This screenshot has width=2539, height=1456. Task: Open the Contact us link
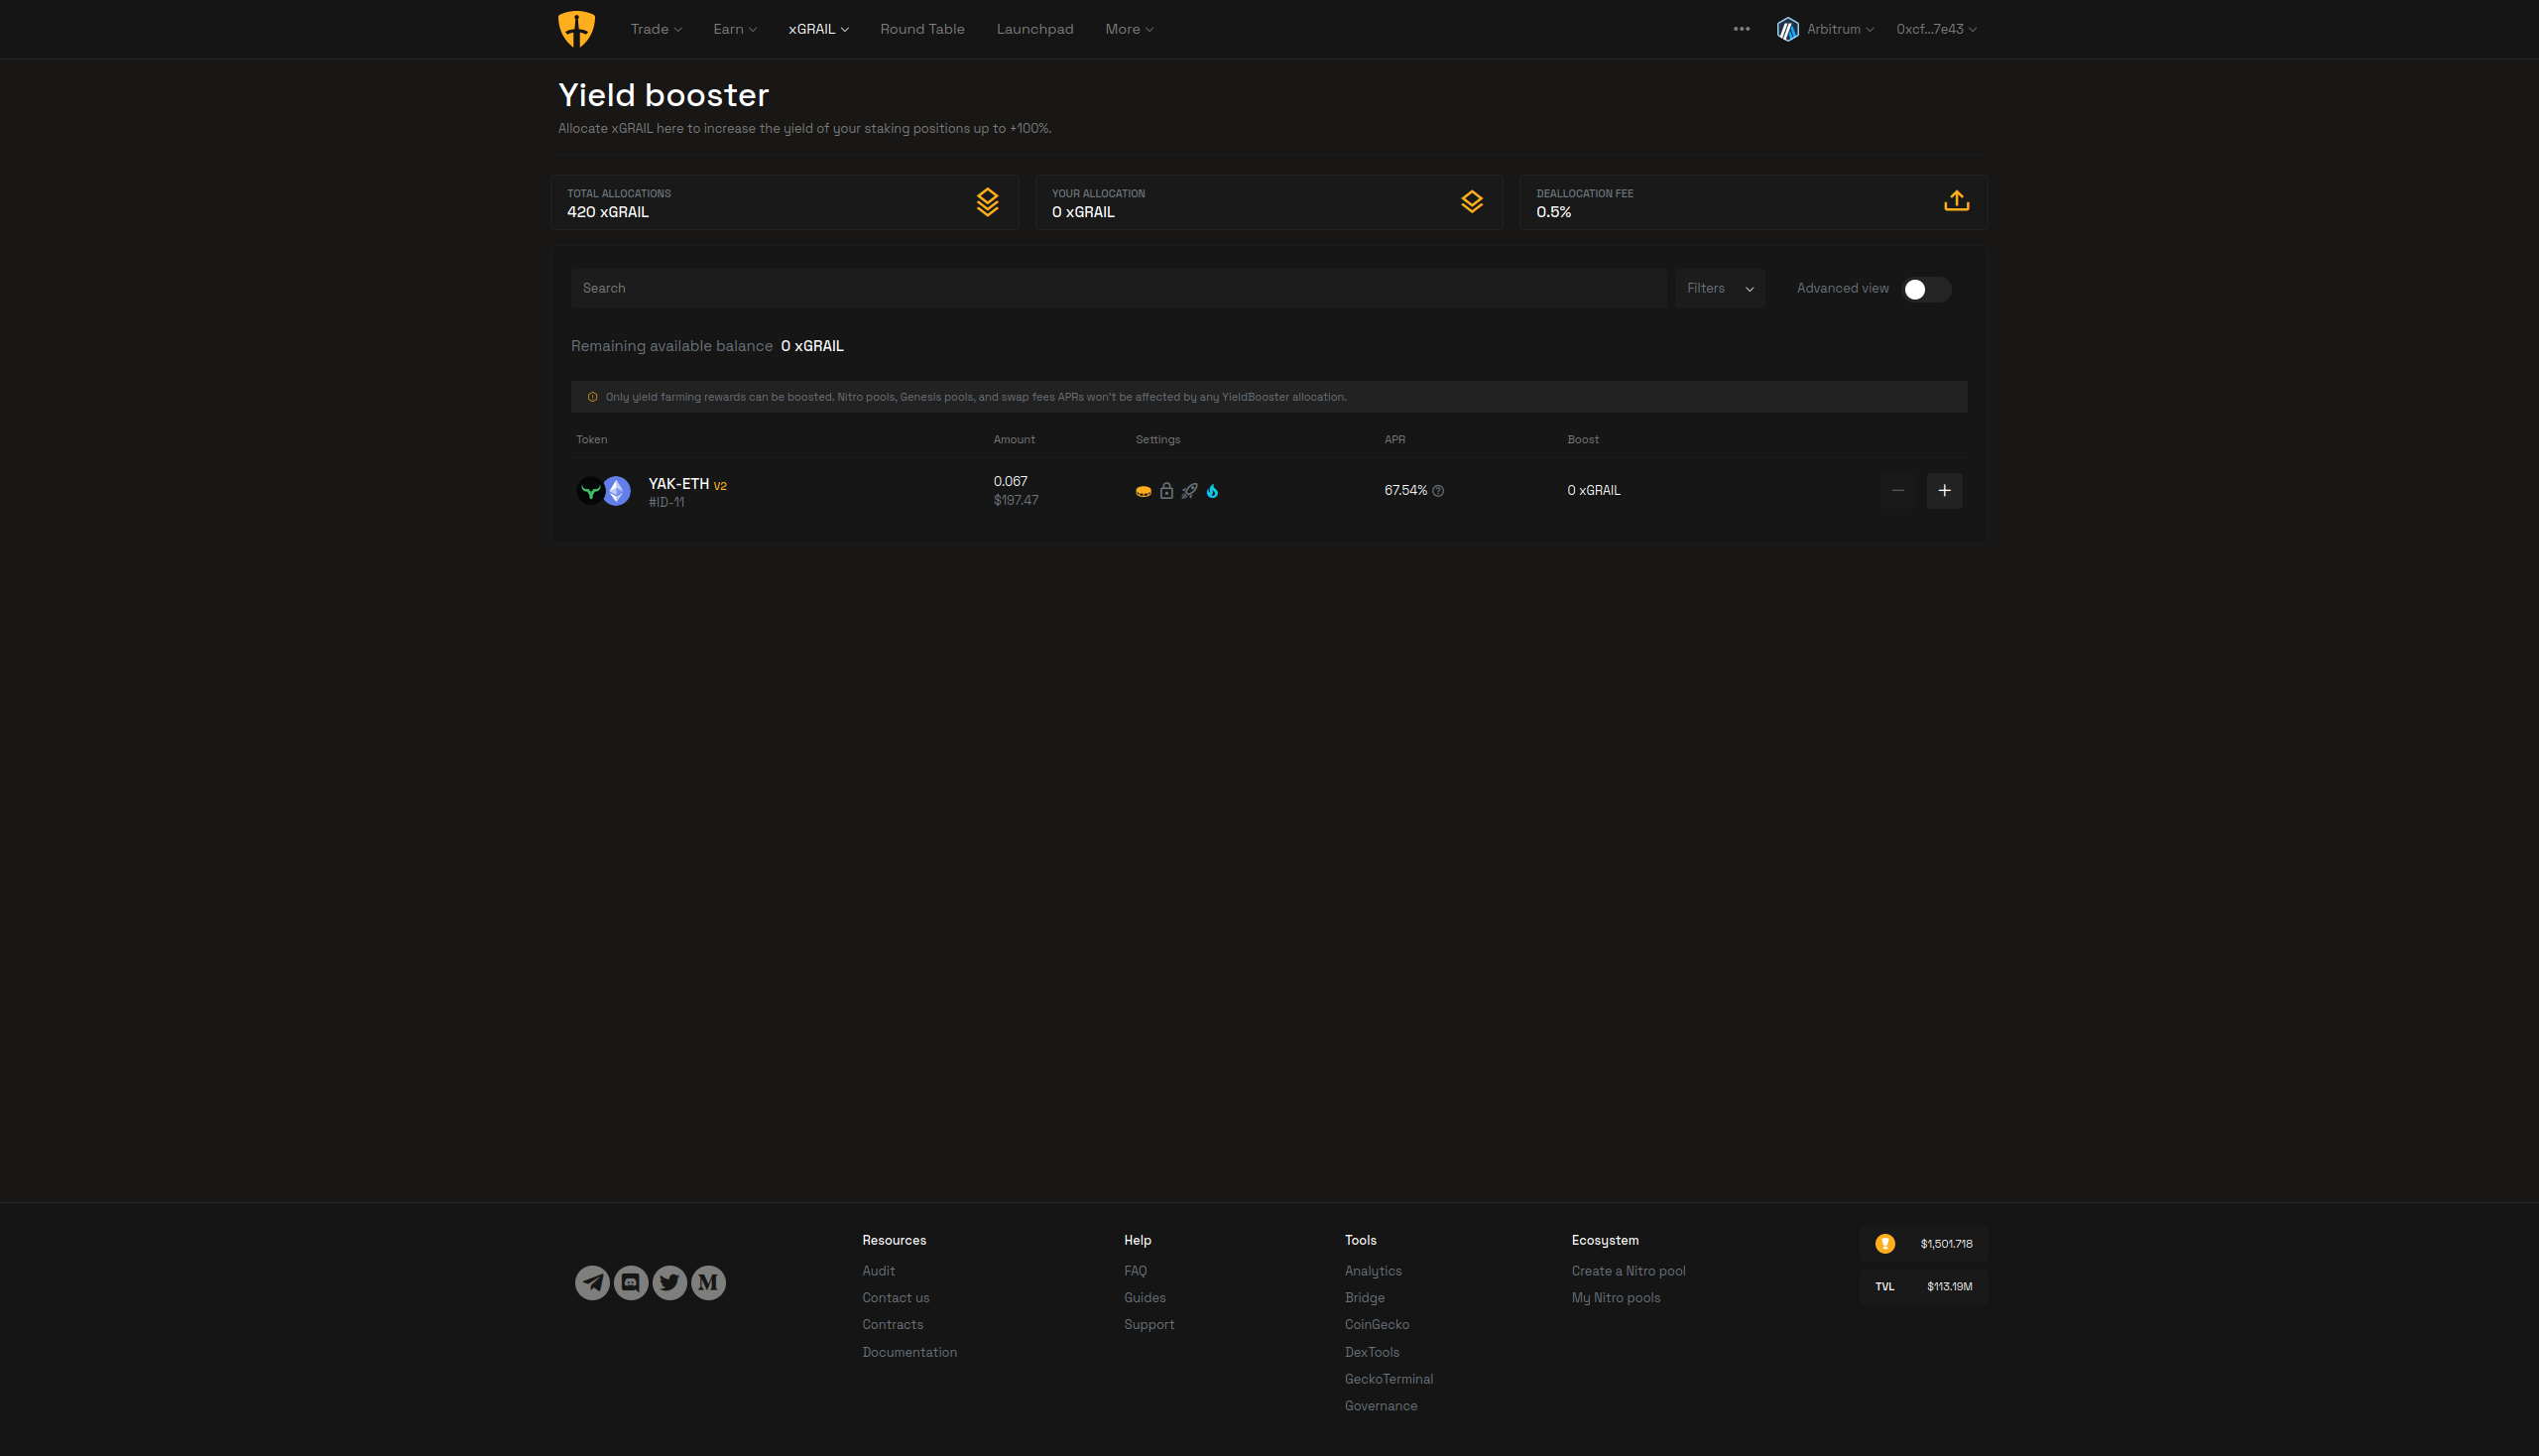click(x=895, y=1298)
